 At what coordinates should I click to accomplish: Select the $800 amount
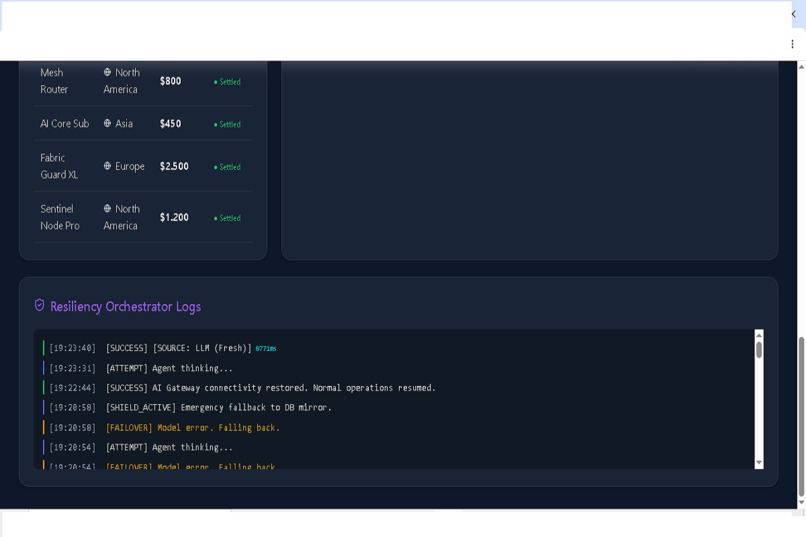pyautogui.click(x=170, y=81)
